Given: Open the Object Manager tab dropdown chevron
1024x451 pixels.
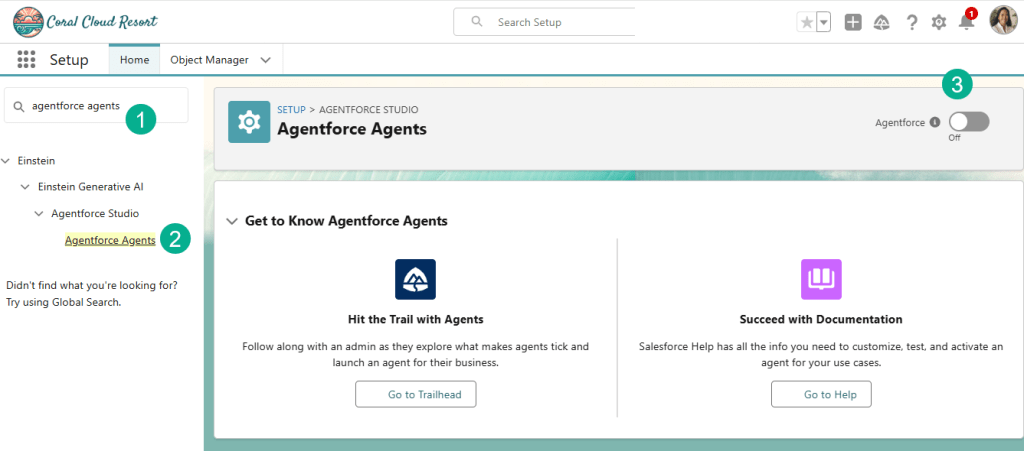Looking at the screenshot, I should coord(265,60).
